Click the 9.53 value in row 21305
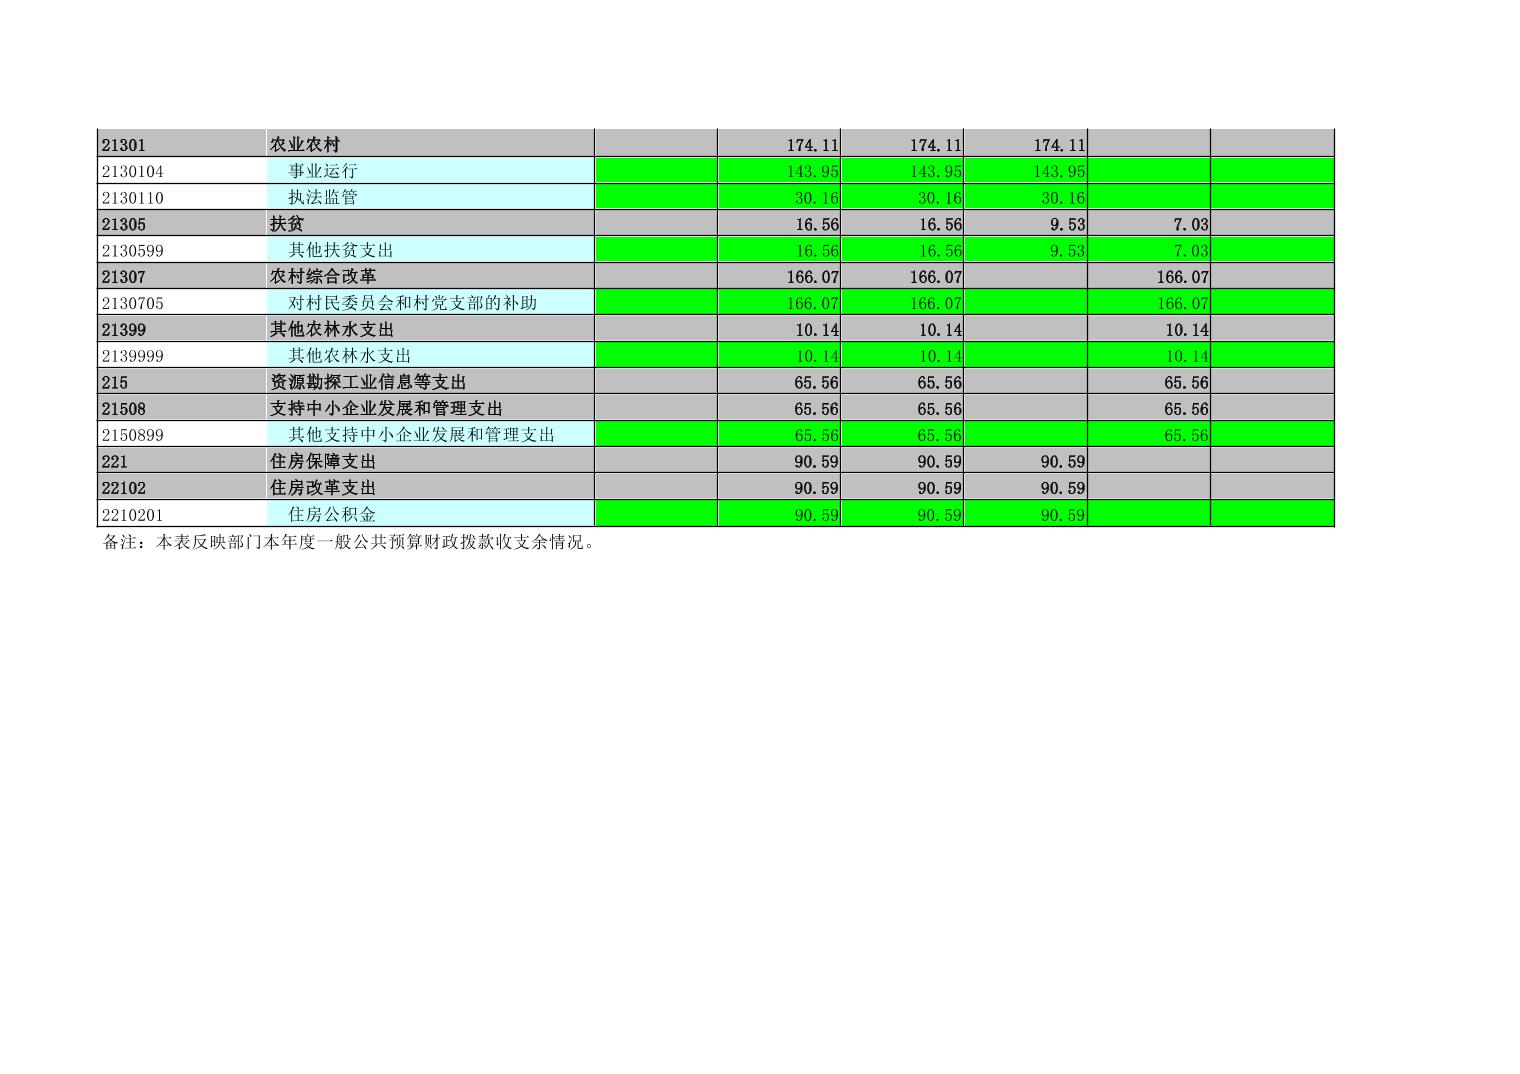 tap(1067, 224)
